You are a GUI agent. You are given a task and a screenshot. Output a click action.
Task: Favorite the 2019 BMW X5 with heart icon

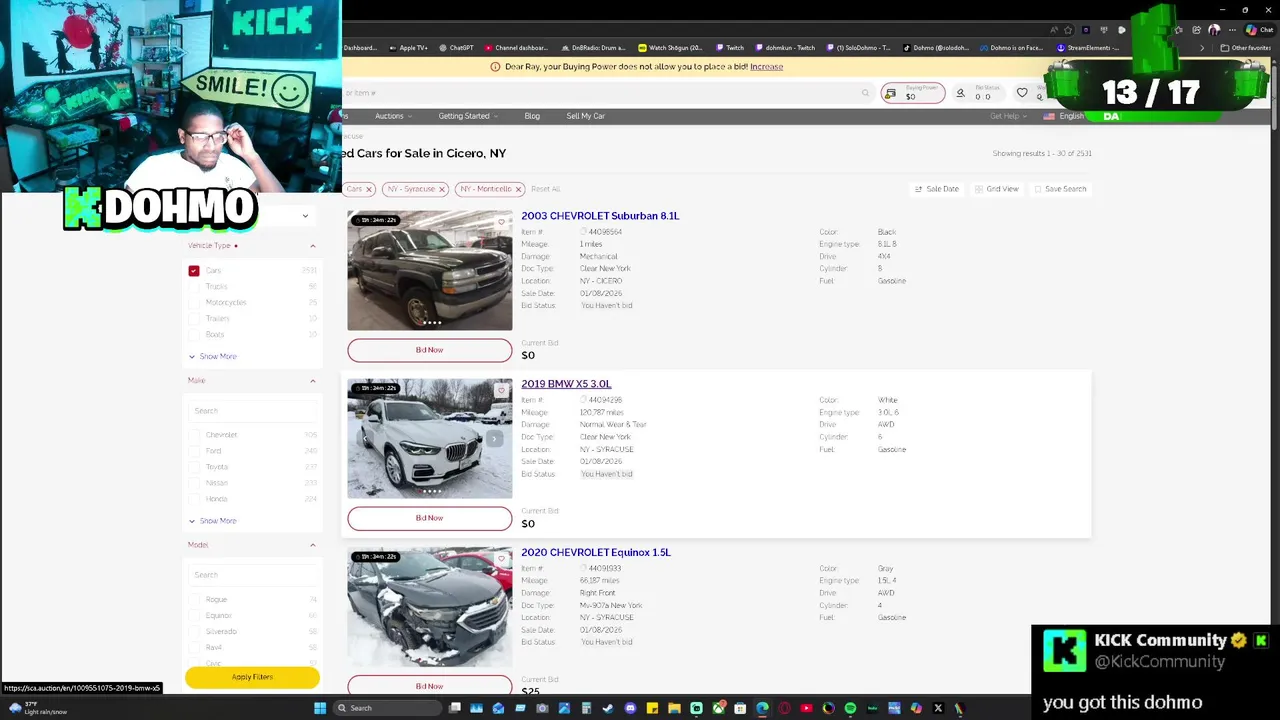coord(501,391)
